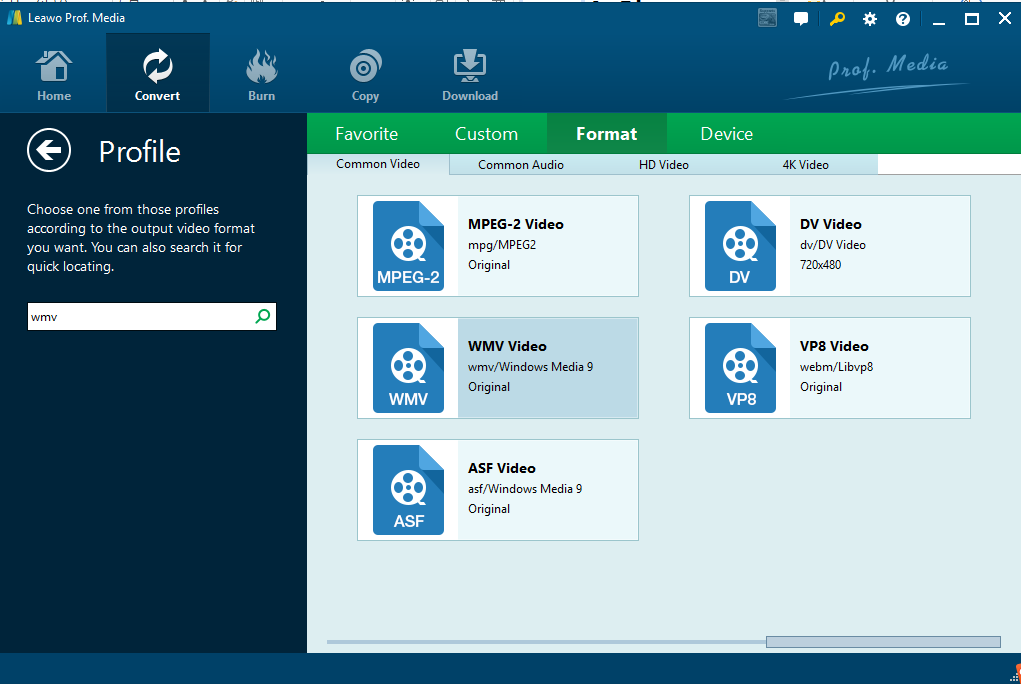The height and width of the screenshot is (684, 1021).
Task: Click the profile search field containing wmv
Action: (x=138, y=317)
